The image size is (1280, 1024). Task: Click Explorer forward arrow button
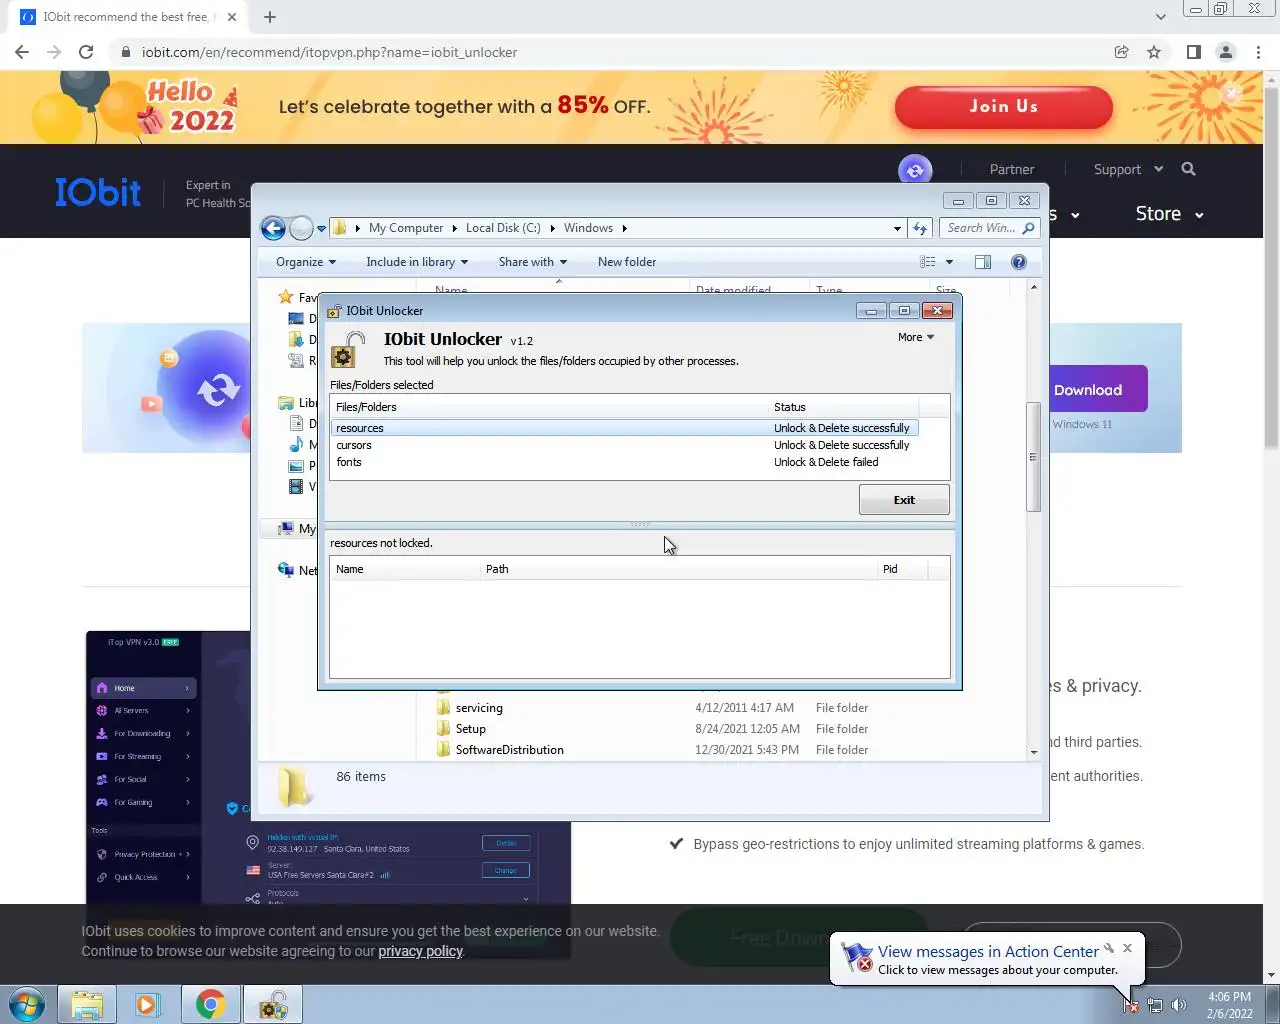tap(301, 228)
